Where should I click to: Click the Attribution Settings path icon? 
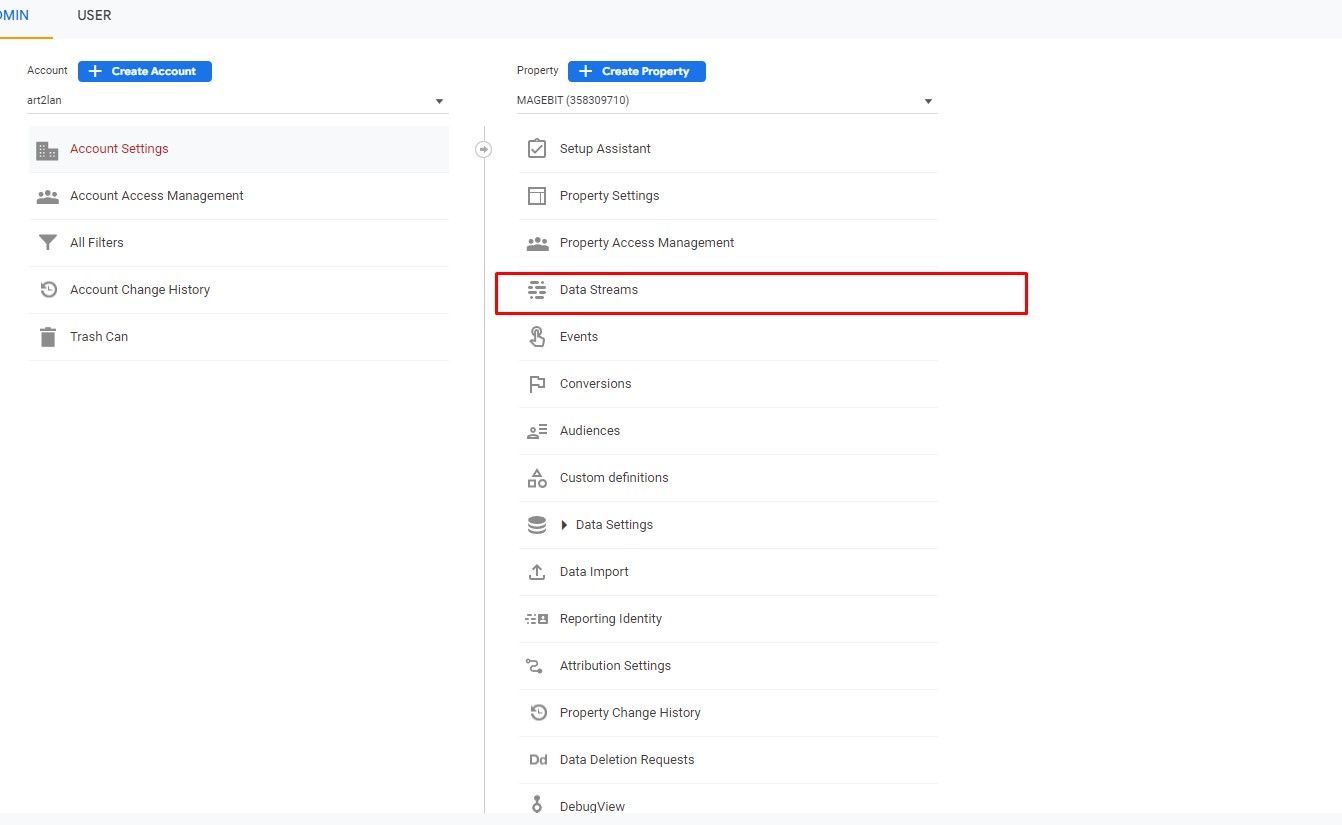click(537, 666)
